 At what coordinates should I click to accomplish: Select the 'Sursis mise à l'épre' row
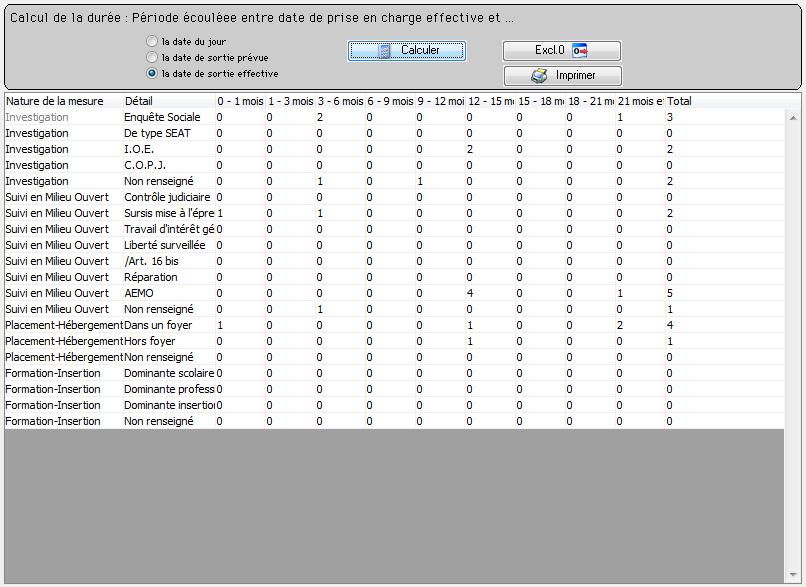pyautogui.click(x=394, y=213)
